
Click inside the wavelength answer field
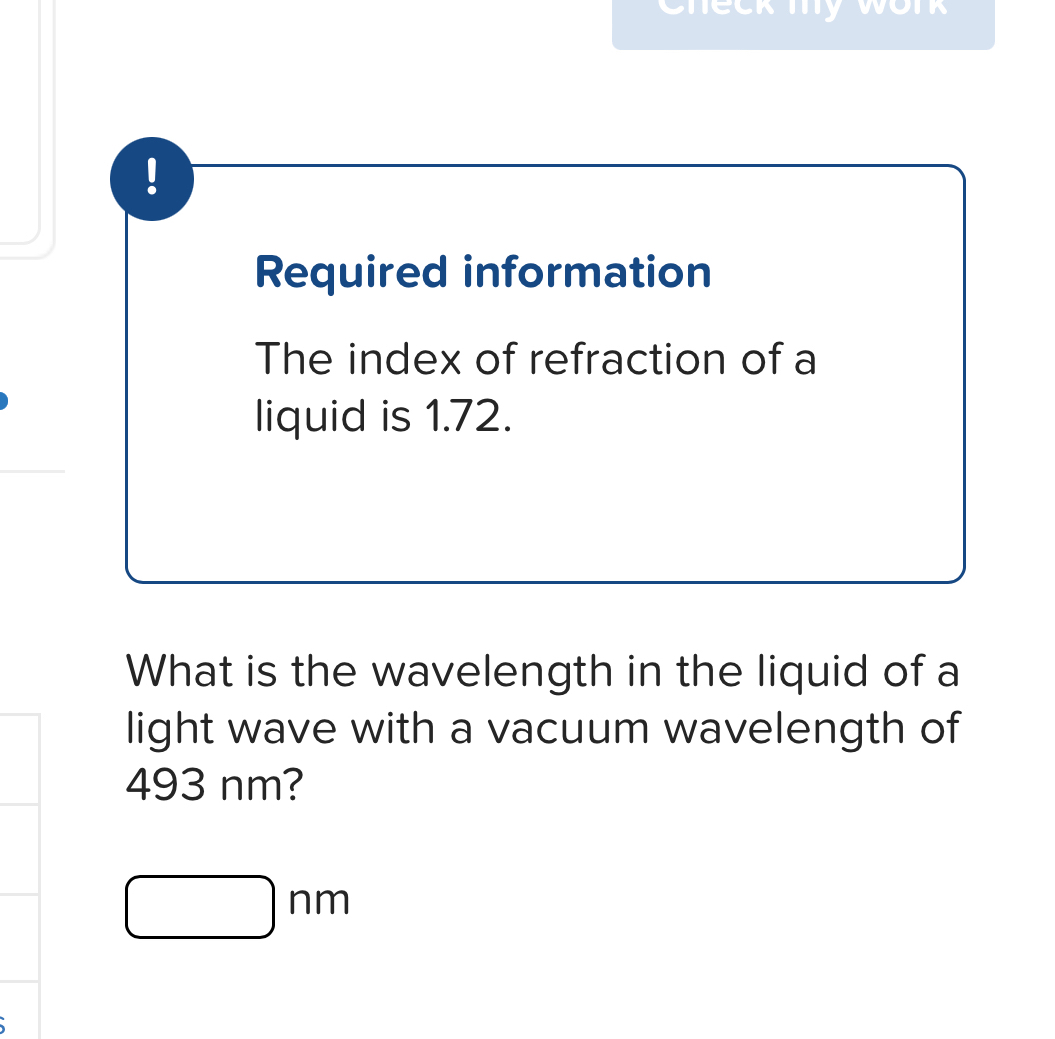[x=199, y=906]
